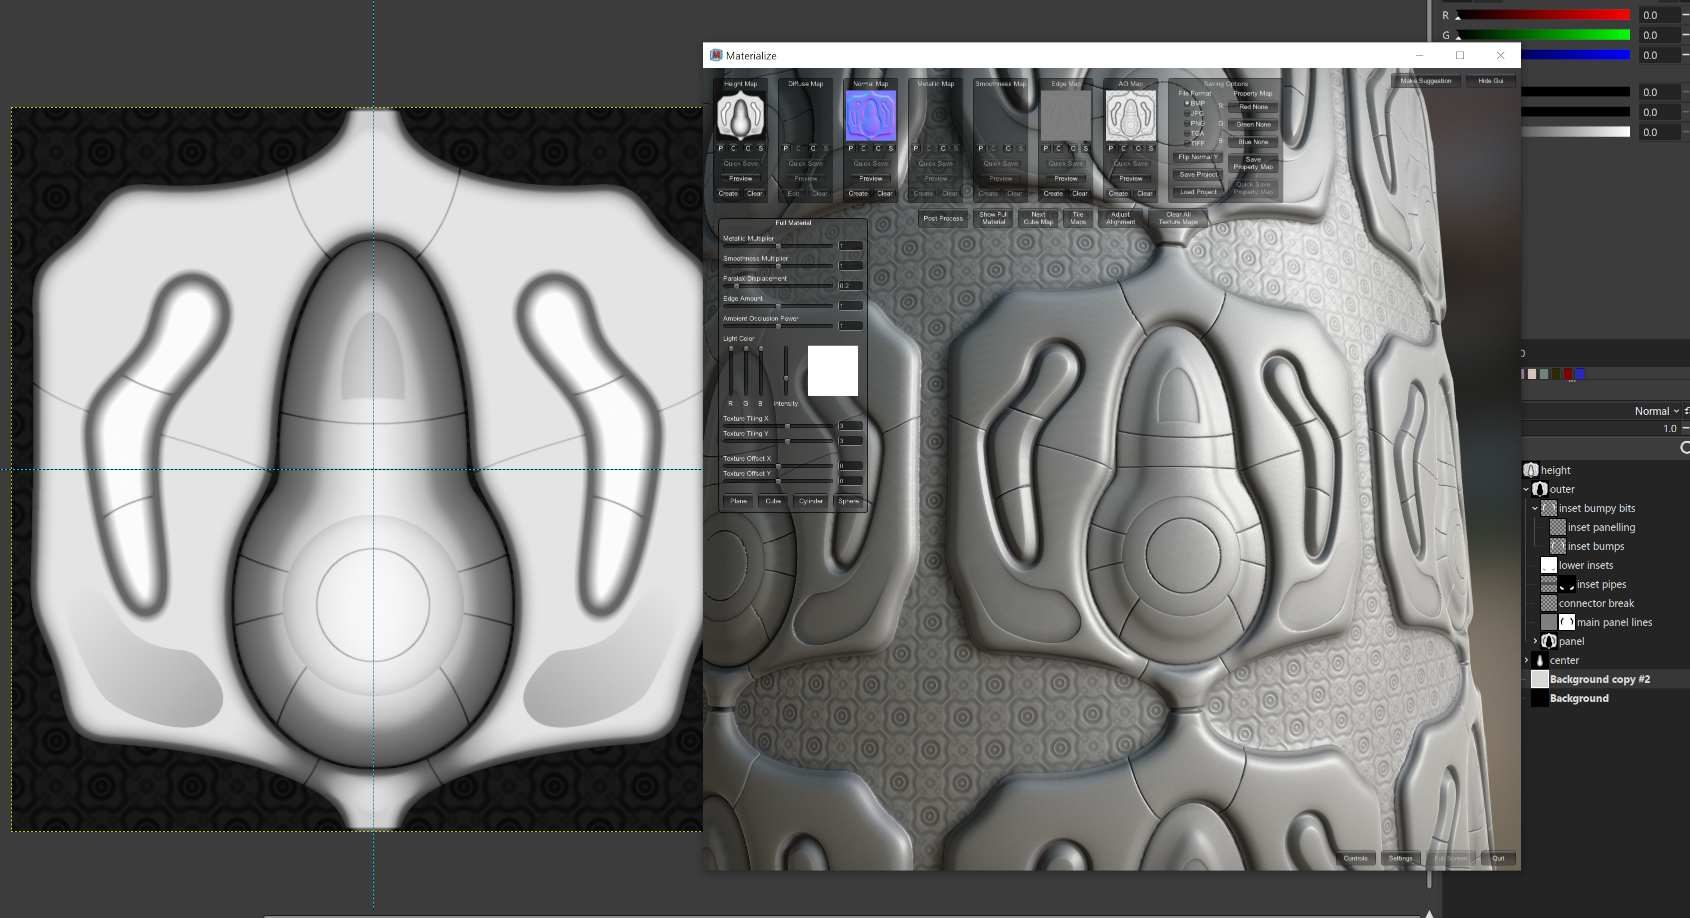Viewport: 1690px width, 918px height.
Task: Open Controls in Materialize bottom bar
Action: 1356,858
